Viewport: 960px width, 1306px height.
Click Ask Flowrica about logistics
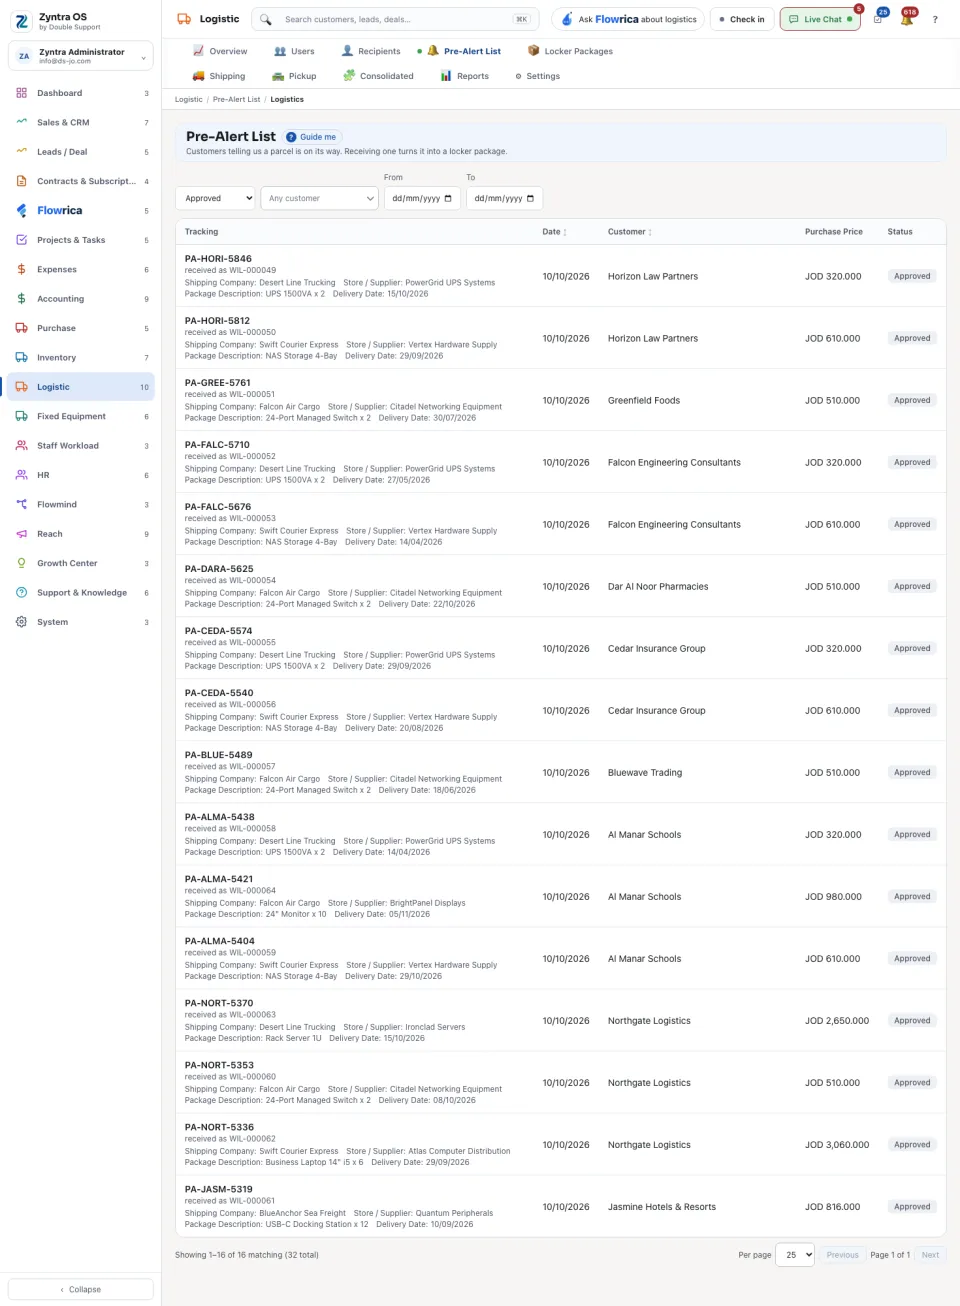coord(628,19)
